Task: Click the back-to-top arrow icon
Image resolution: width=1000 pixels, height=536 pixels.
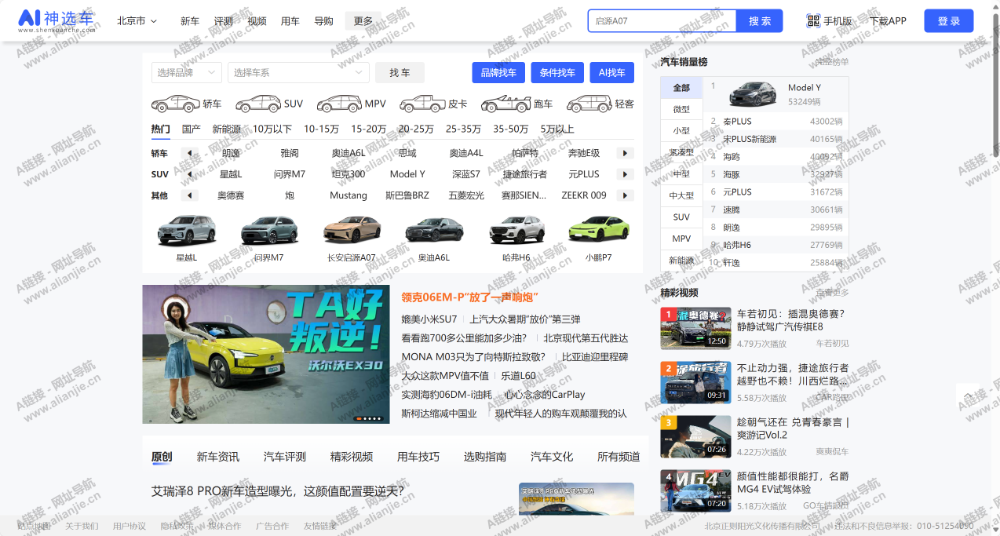Action: click(969, 396)
